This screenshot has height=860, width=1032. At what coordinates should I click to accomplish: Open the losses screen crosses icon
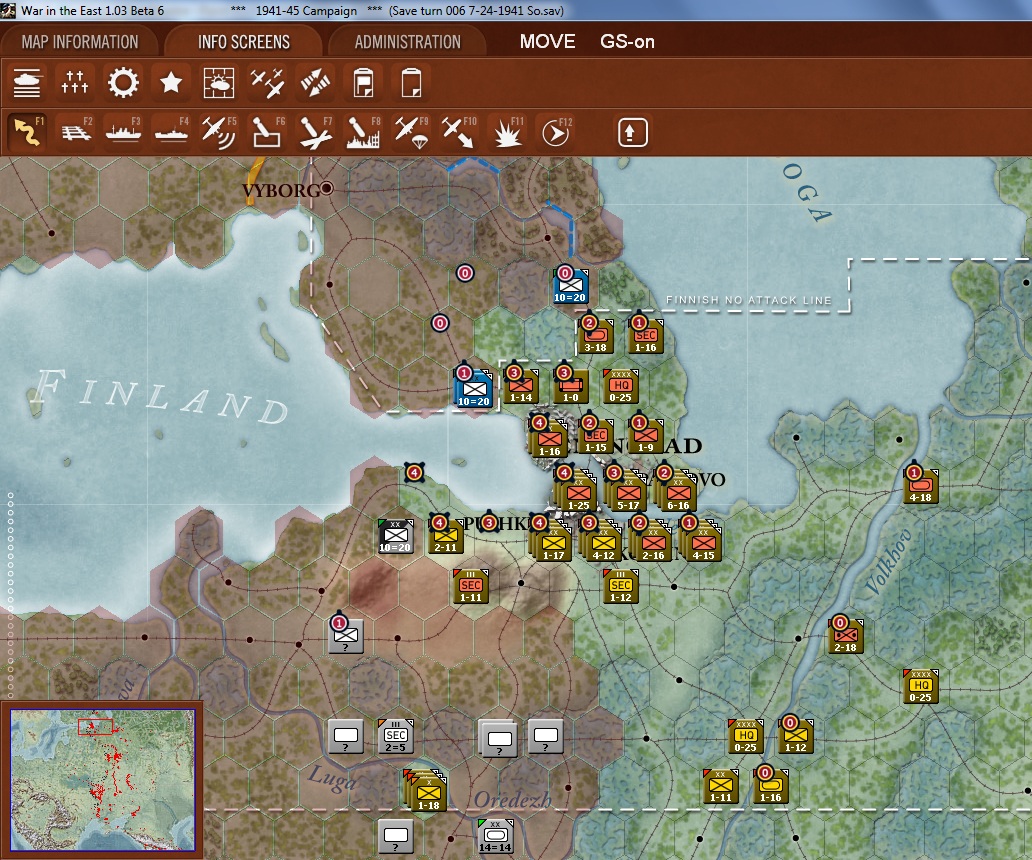click(x=75, y=84)
